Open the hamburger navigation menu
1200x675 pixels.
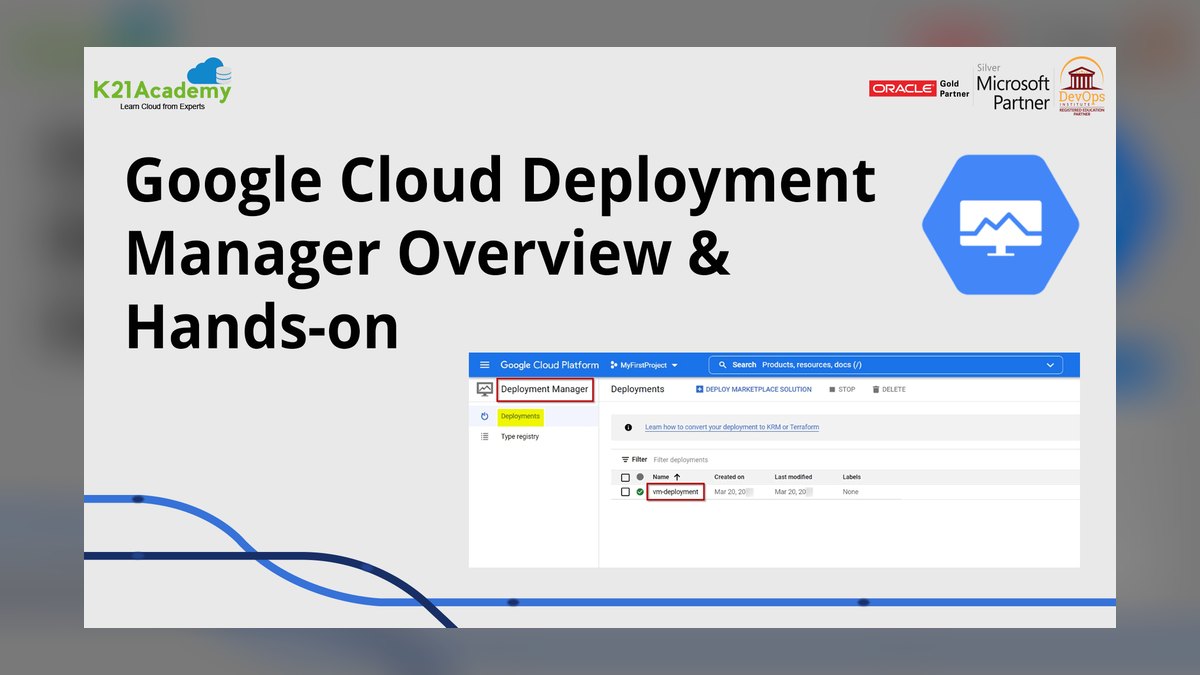(x=485, y=365)
